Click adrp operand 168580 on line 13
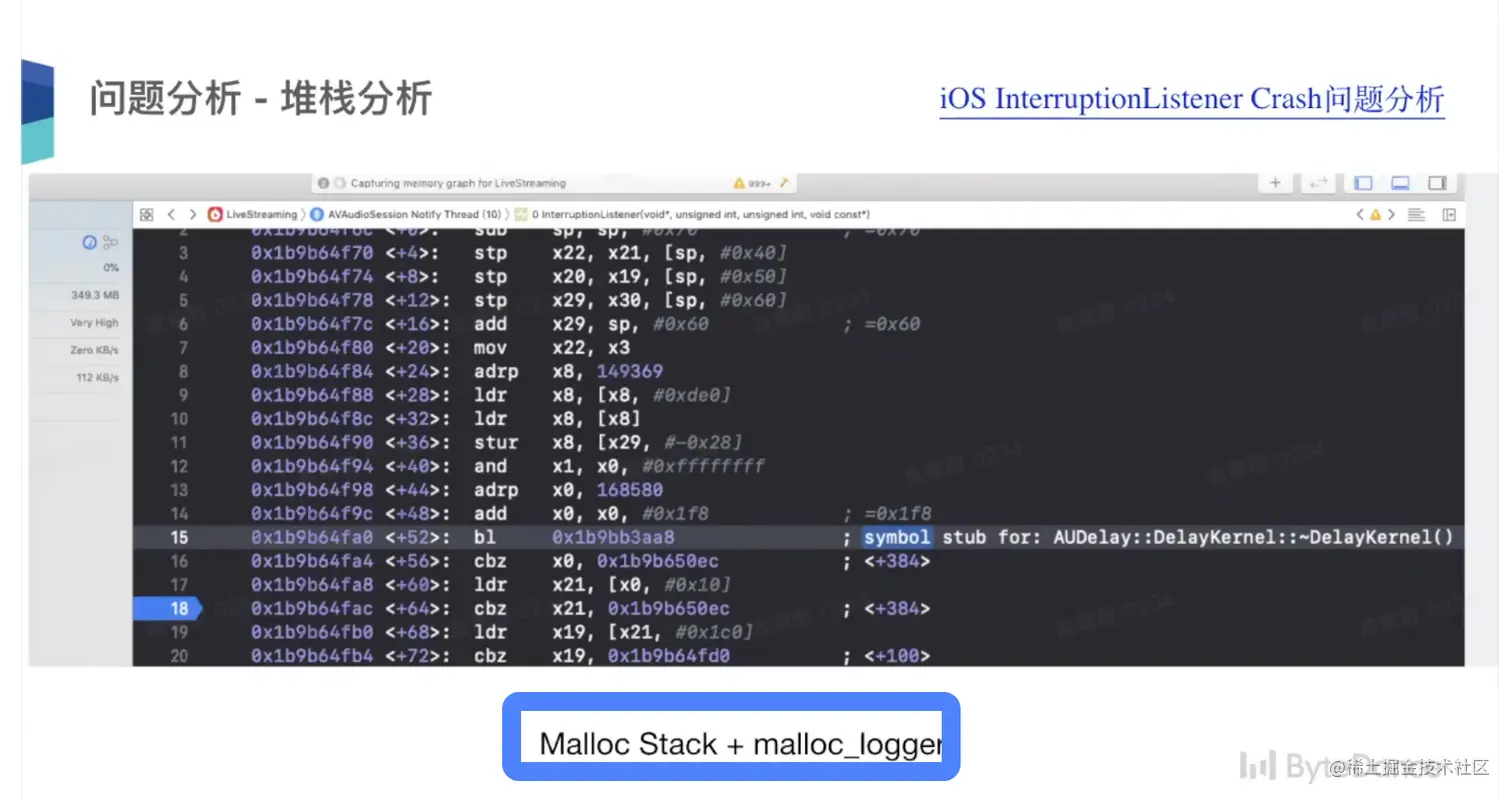The height and width of the screenshot is (800, 1512). tap(630, 490)
